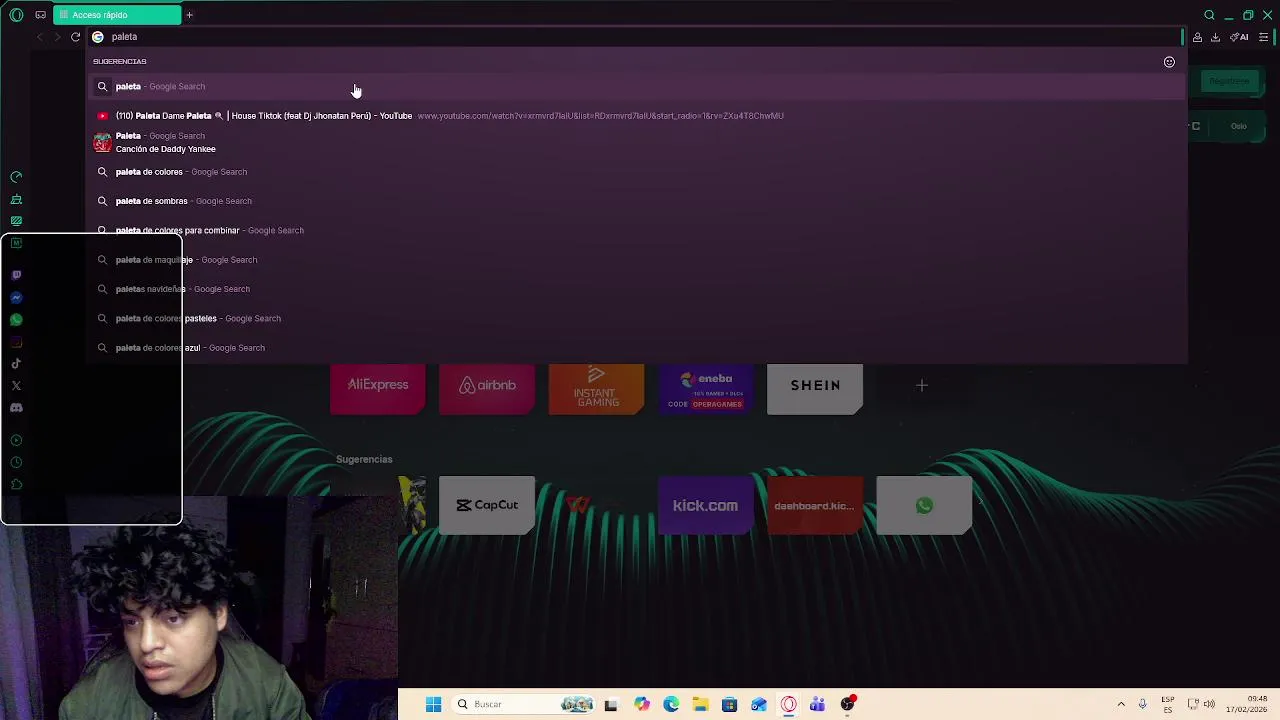Open the AliExpress speed dial tile
Screen dimensions: 1280x720
pyautogui.click(x=378, y=388)
